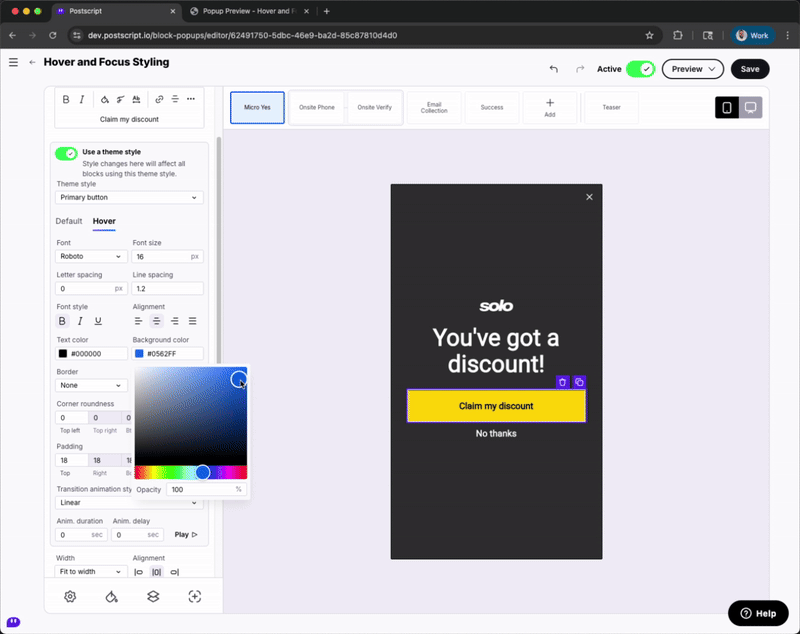Align block left under Width alignment
800x634 pixels.
coord(138,572)
